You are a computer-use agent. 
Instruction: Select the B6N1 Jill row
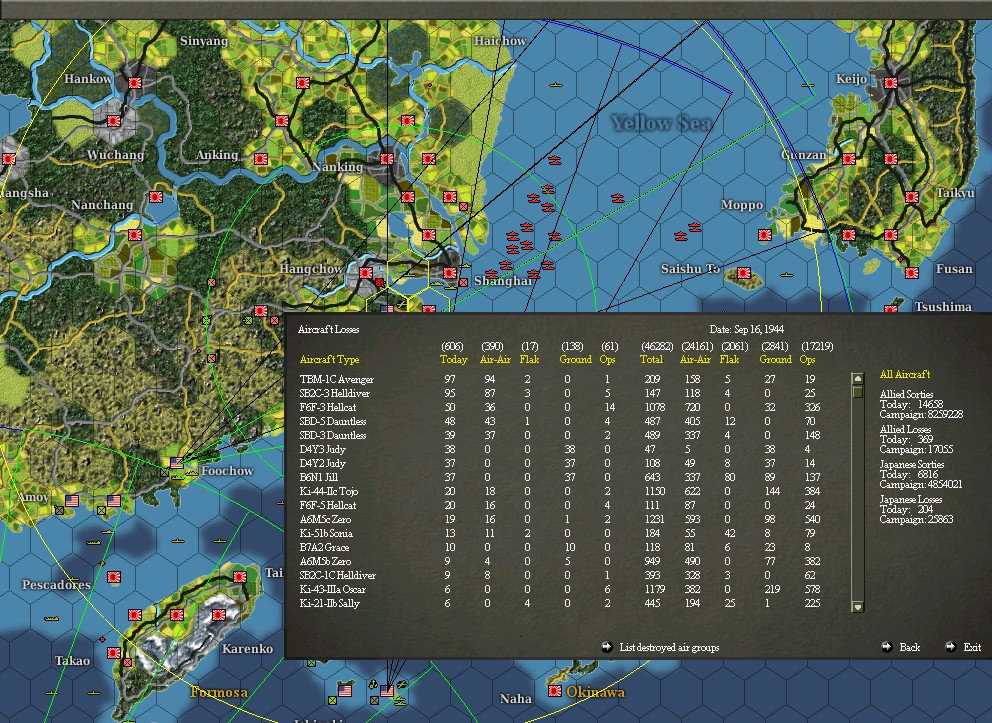(560, 477)
